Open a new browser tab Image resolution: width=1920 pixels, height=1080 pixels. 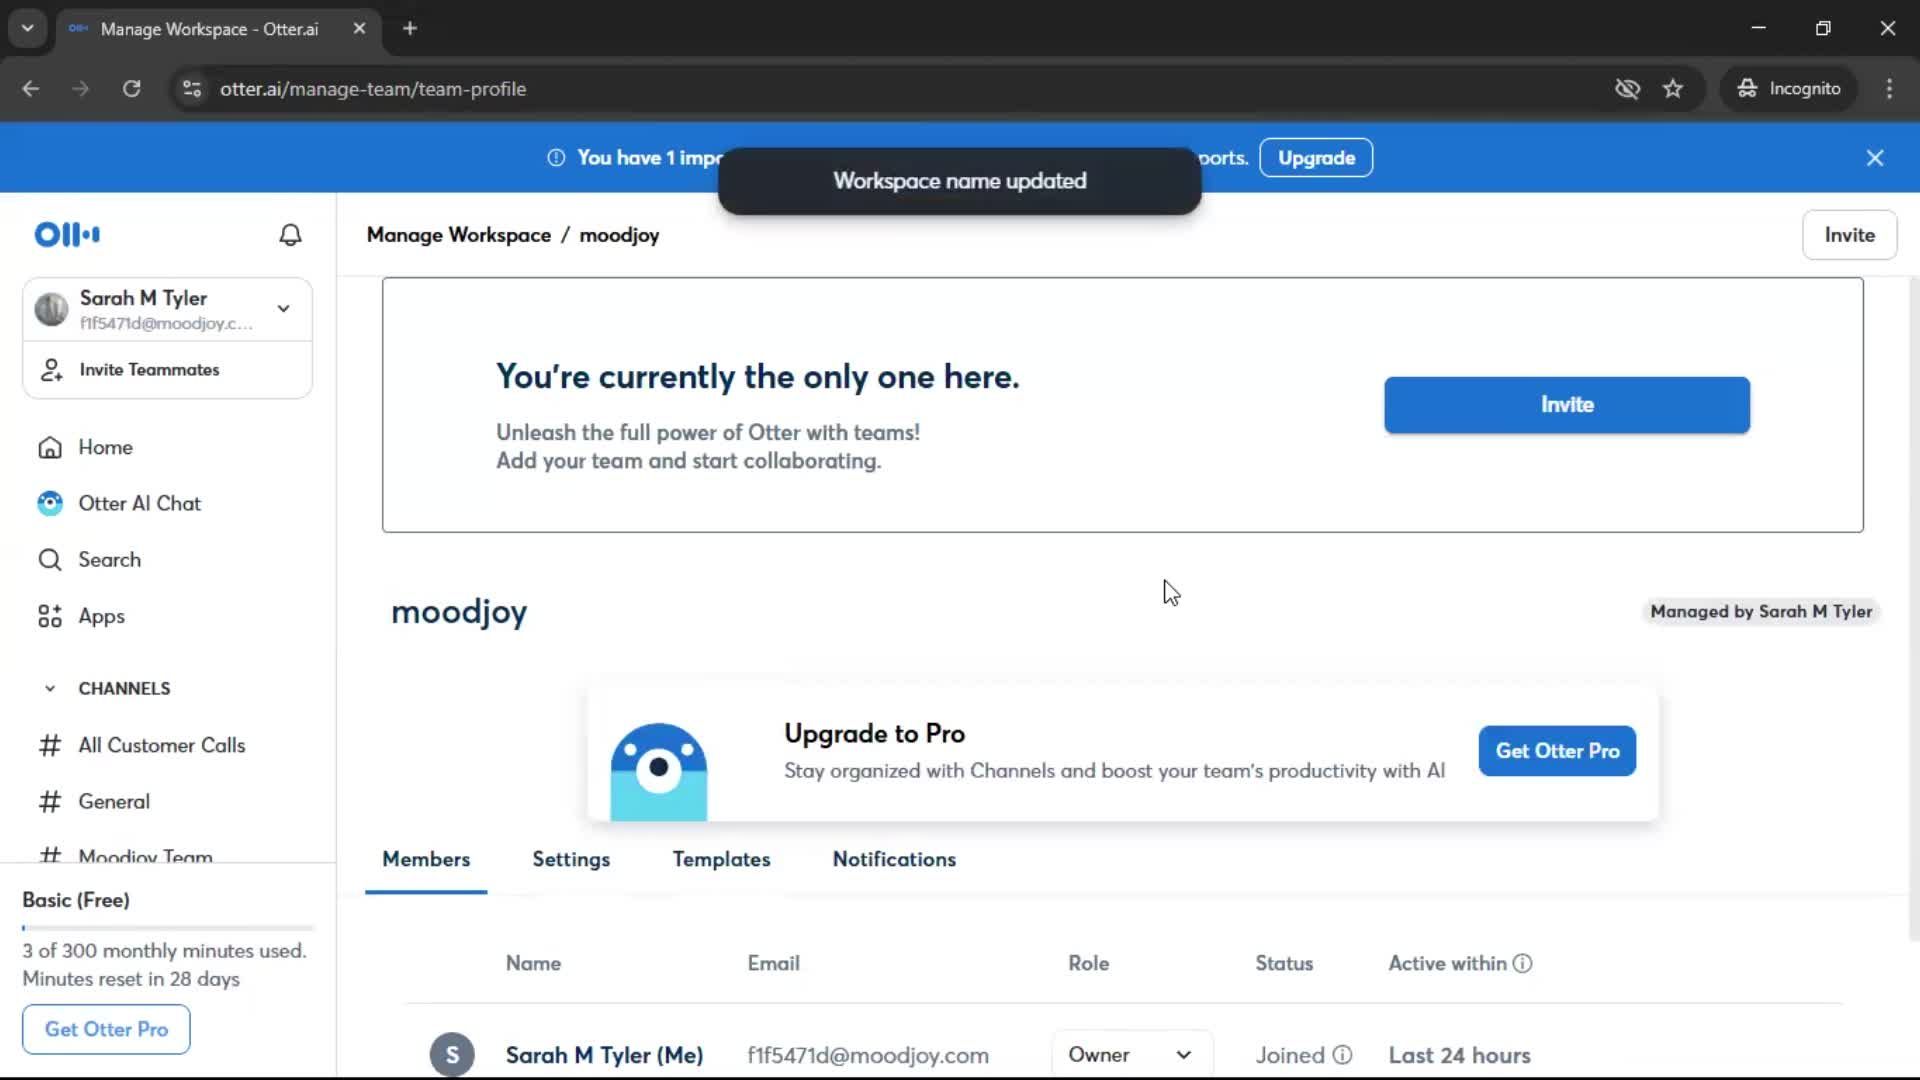click(x=410, y=28)
